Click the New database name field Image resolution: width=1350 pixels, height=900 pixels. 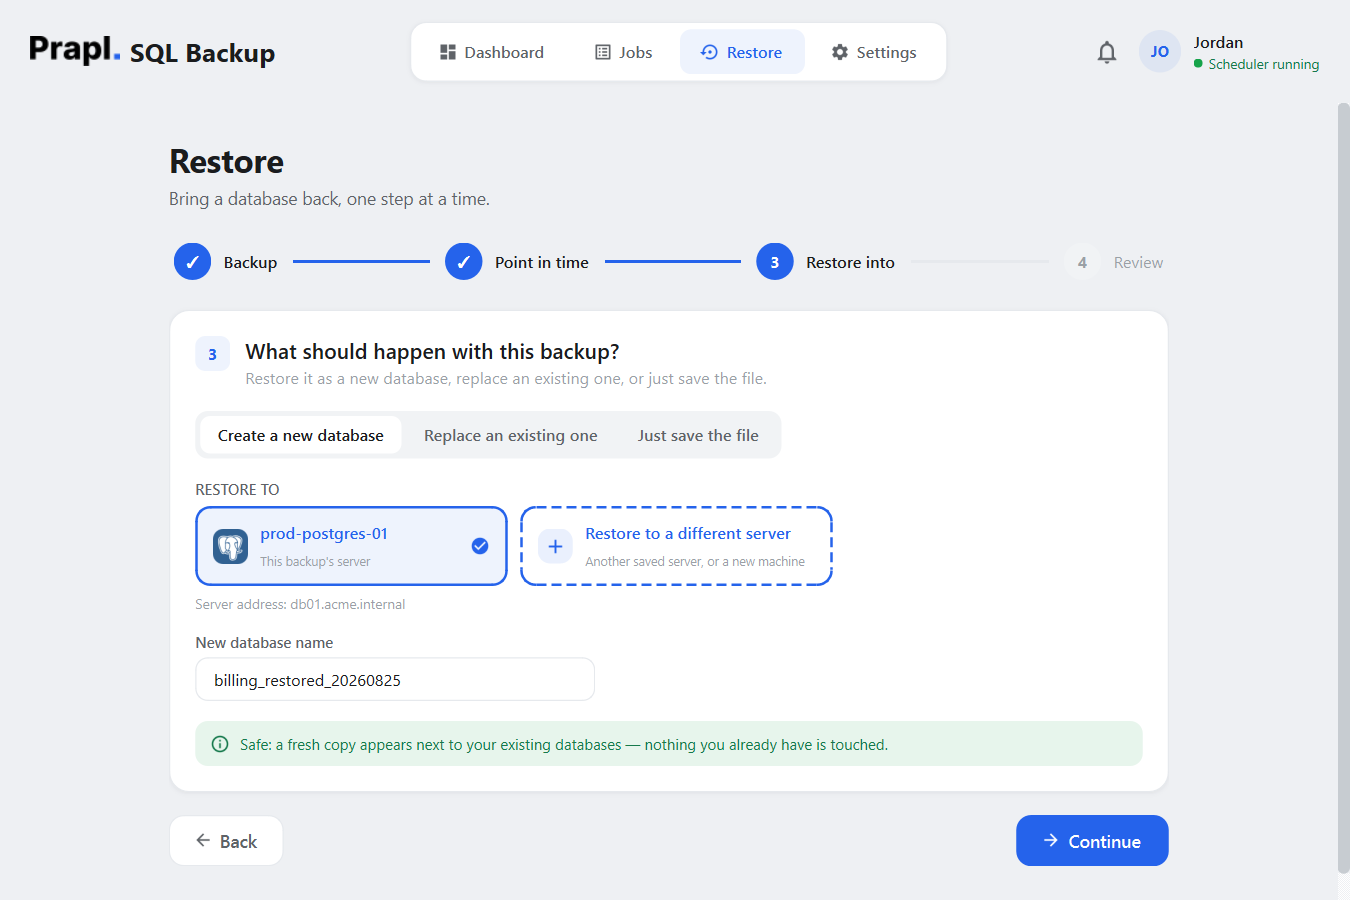click(395, 680)
